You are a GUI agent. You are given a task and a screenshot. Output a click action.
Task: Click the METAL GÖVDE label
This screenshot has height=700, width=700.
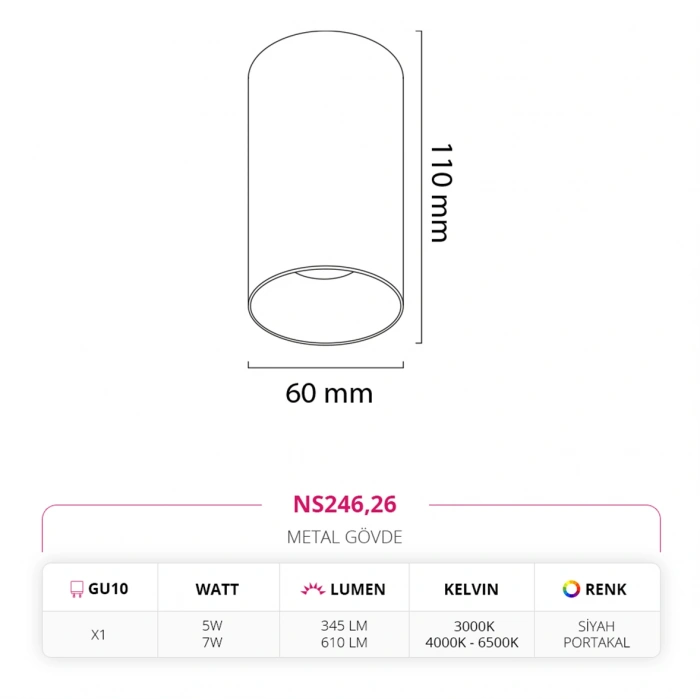[x=344, y=537]
